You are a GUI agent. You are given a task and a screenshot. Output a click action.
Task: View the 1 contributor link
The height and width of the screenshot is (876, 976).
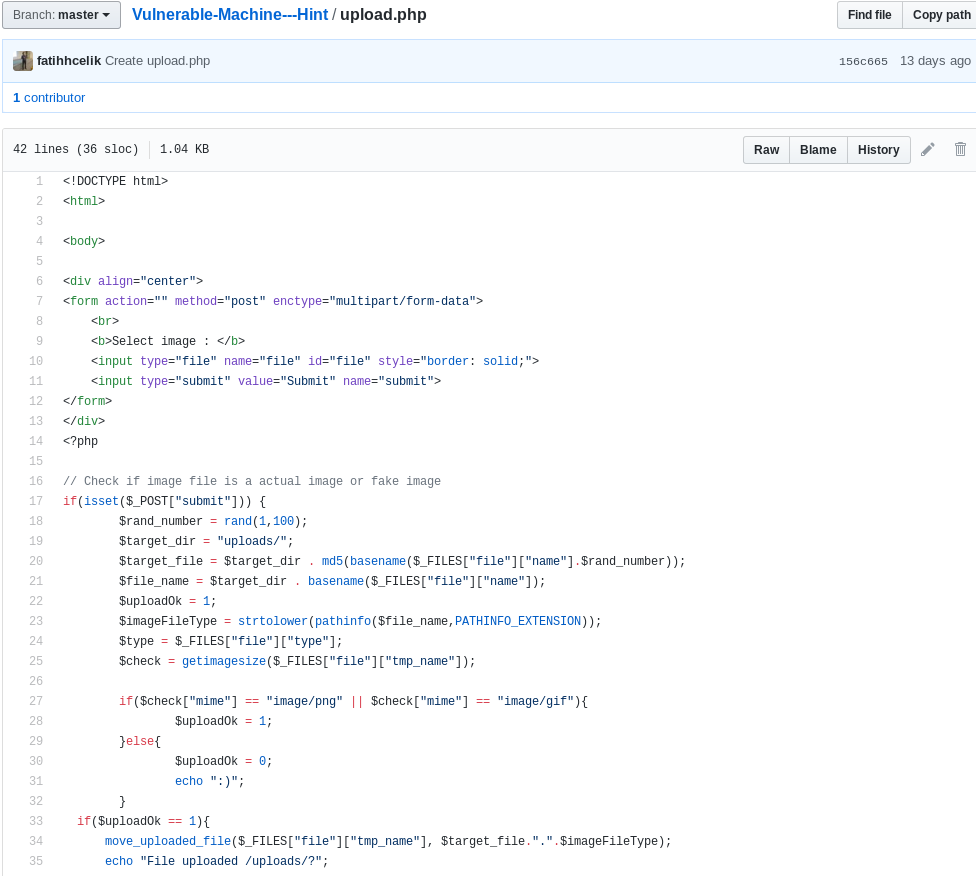coord(49,98)
